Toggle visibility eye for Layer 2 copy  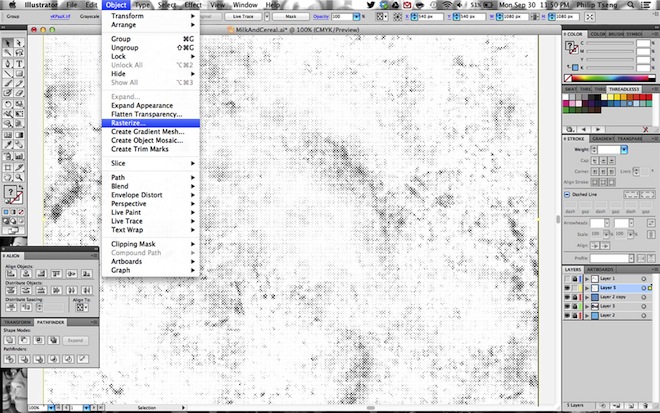(567, 297)
